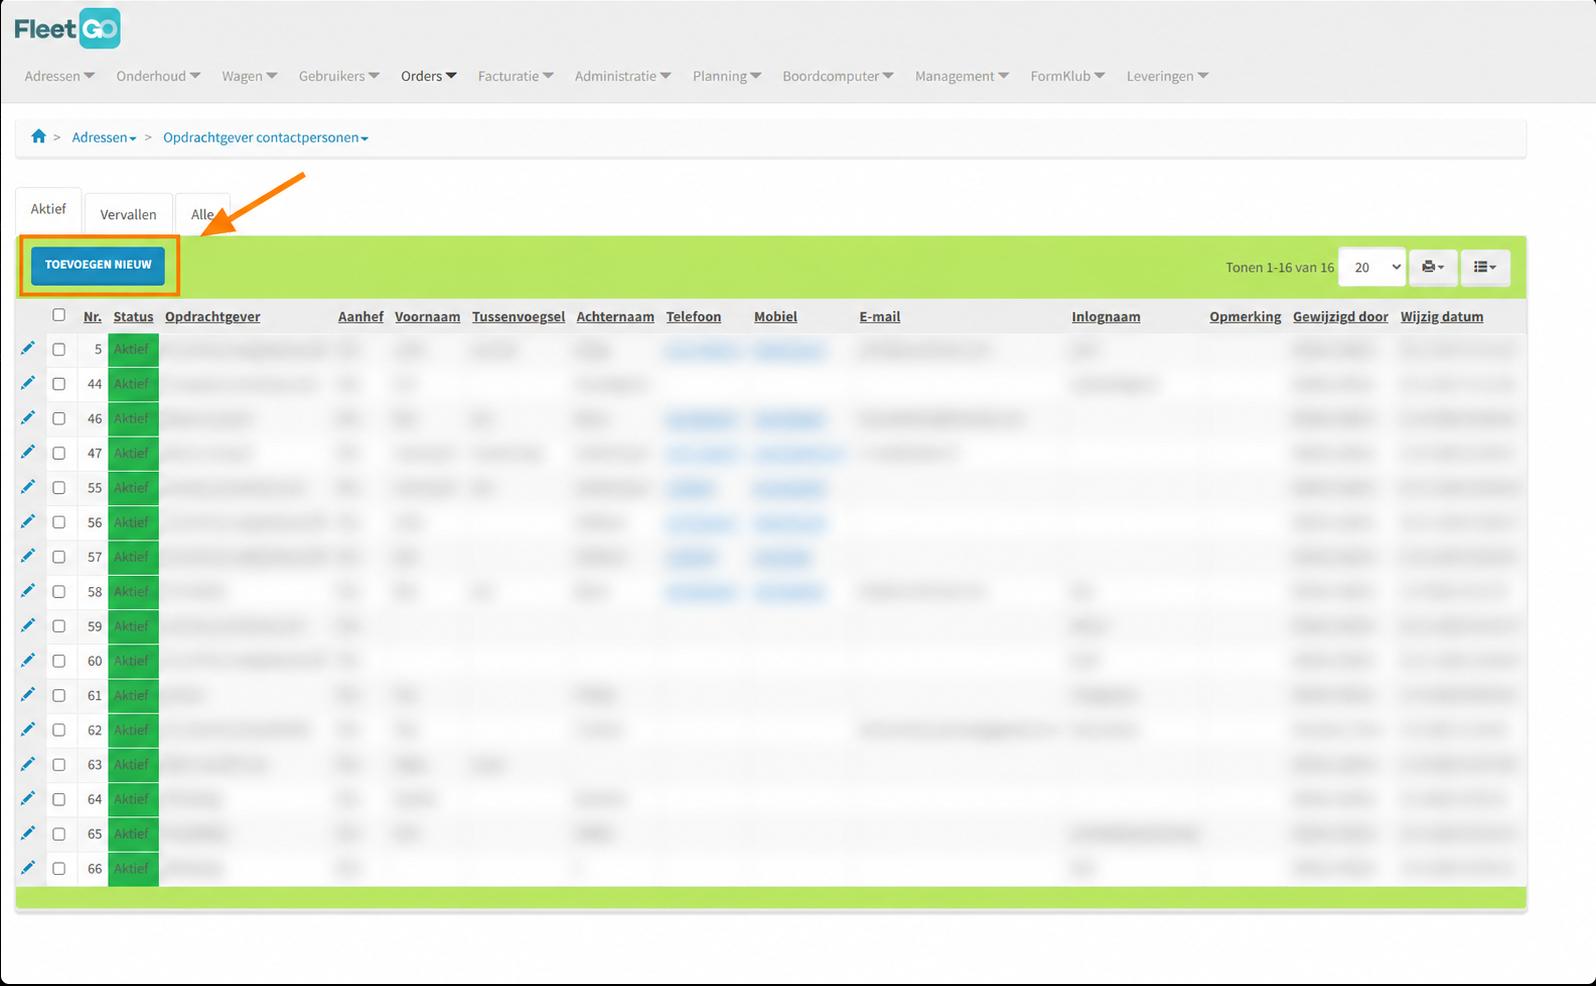Sort by the Wijzig datum column header

[1441, 317]
